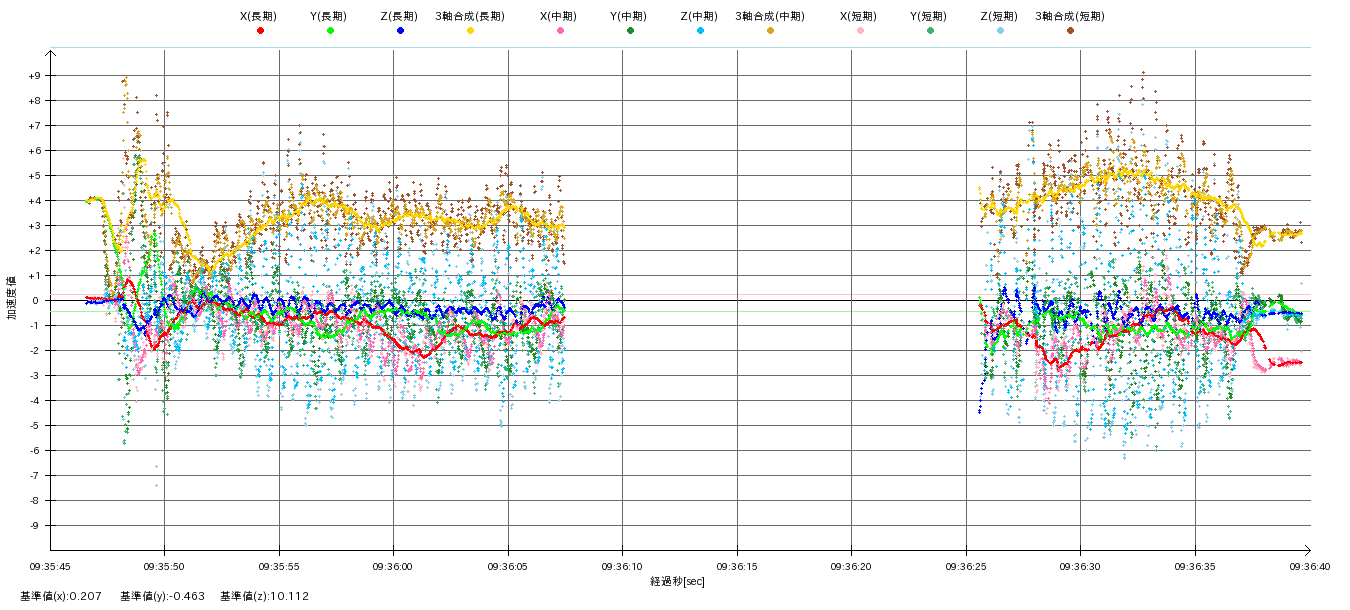Viewport: 1350px width, 610px height.
Task: Toggle the X(短期) series legend label
Action: click(x=859, y=16)
